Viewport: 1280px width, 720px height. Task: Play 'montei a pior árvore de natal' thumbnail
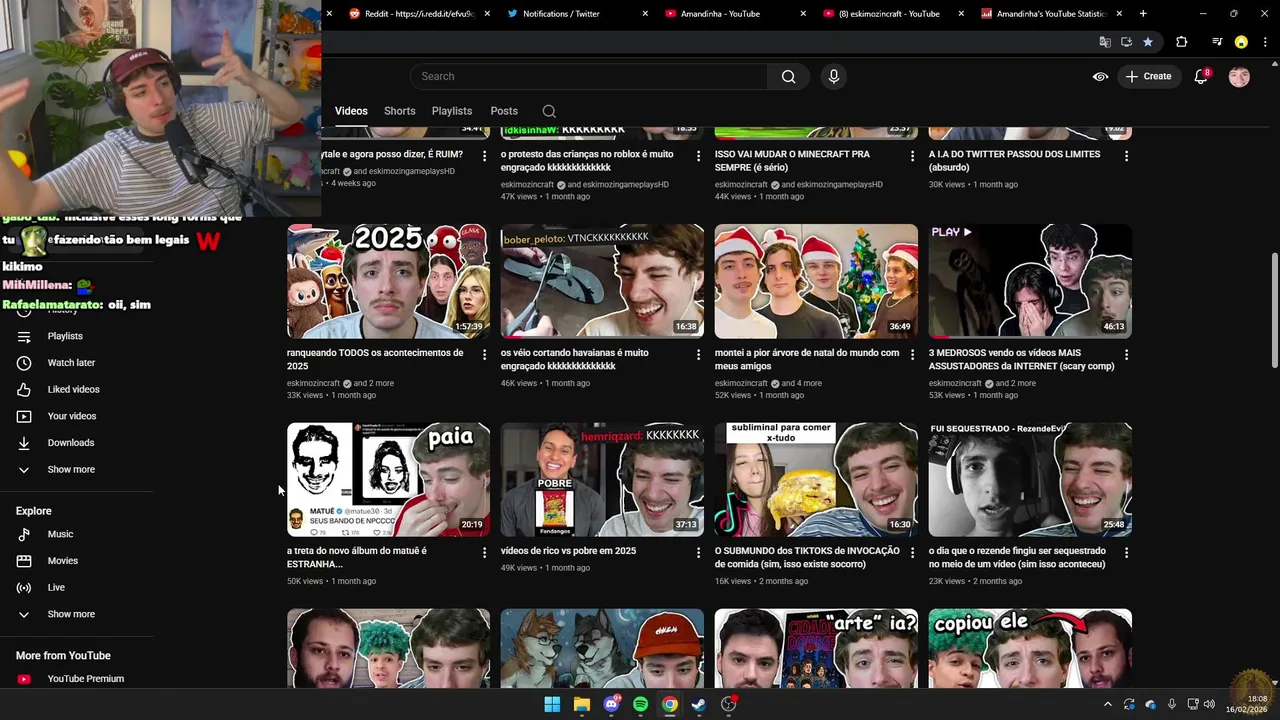coord(816,281)
